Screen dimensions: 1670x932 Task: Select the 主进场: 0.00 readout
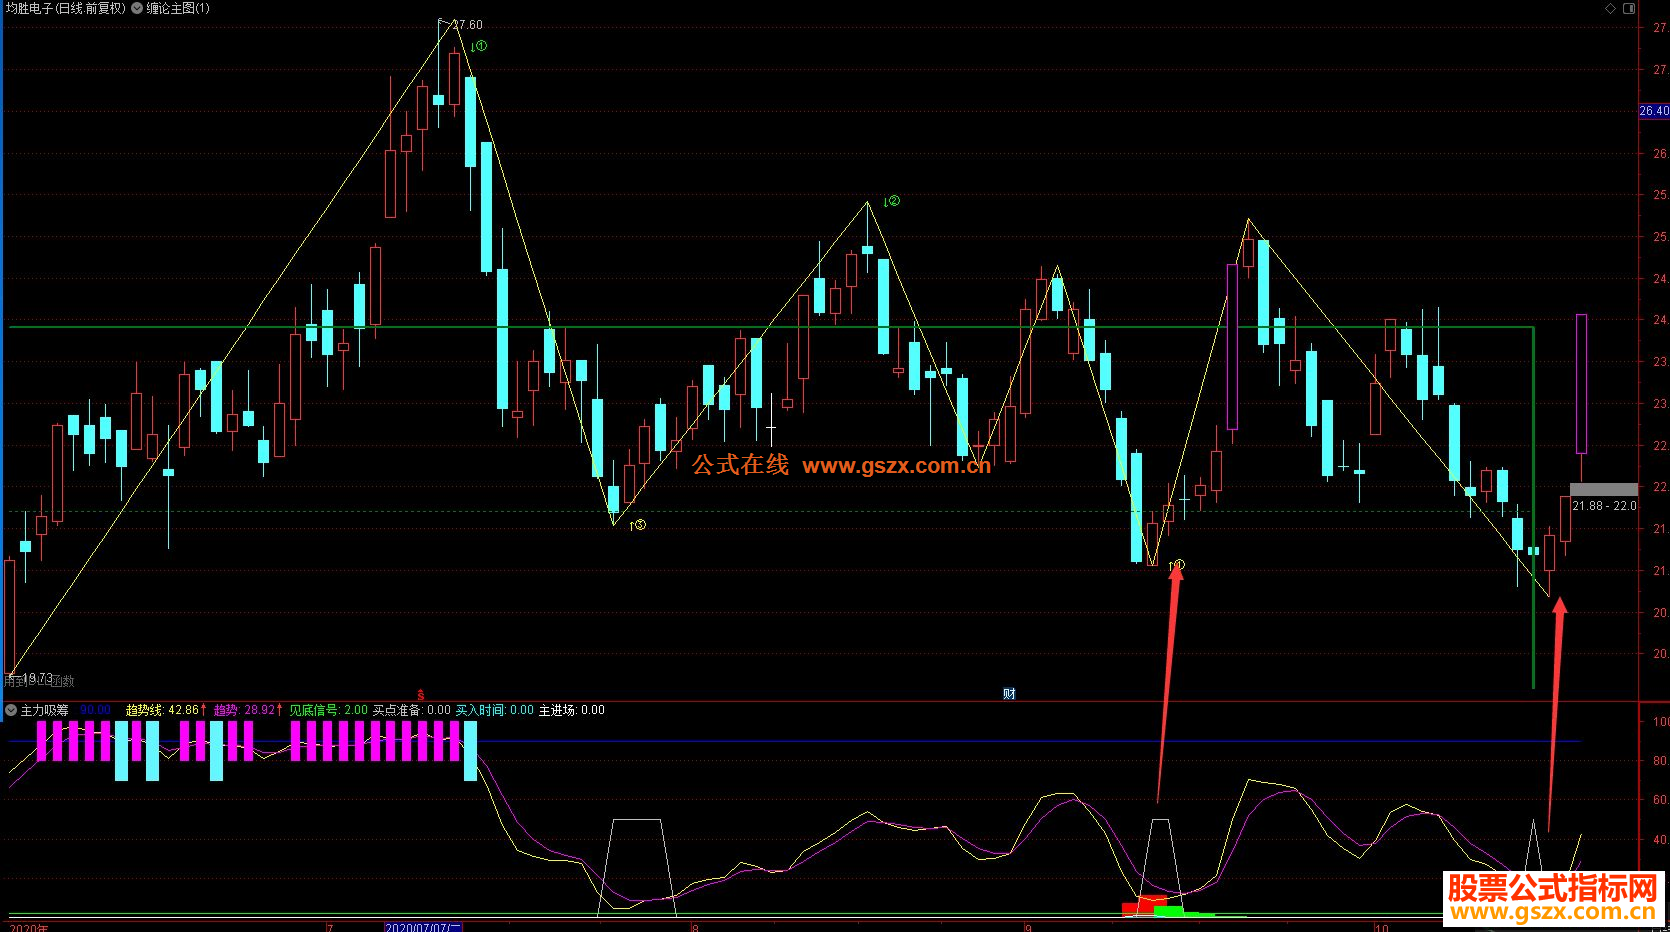pyautogui.click(x=572, y=710)
